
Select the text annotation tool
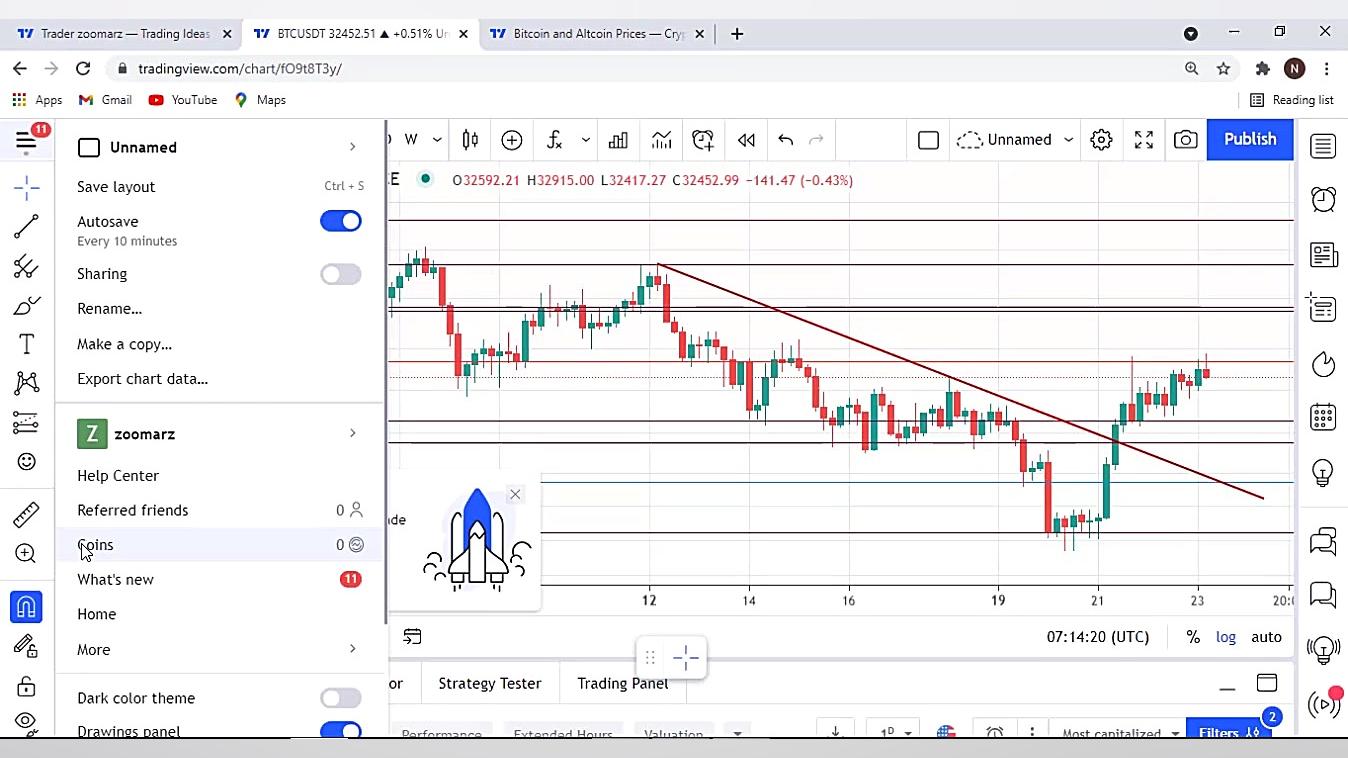(x=26, y=345)
